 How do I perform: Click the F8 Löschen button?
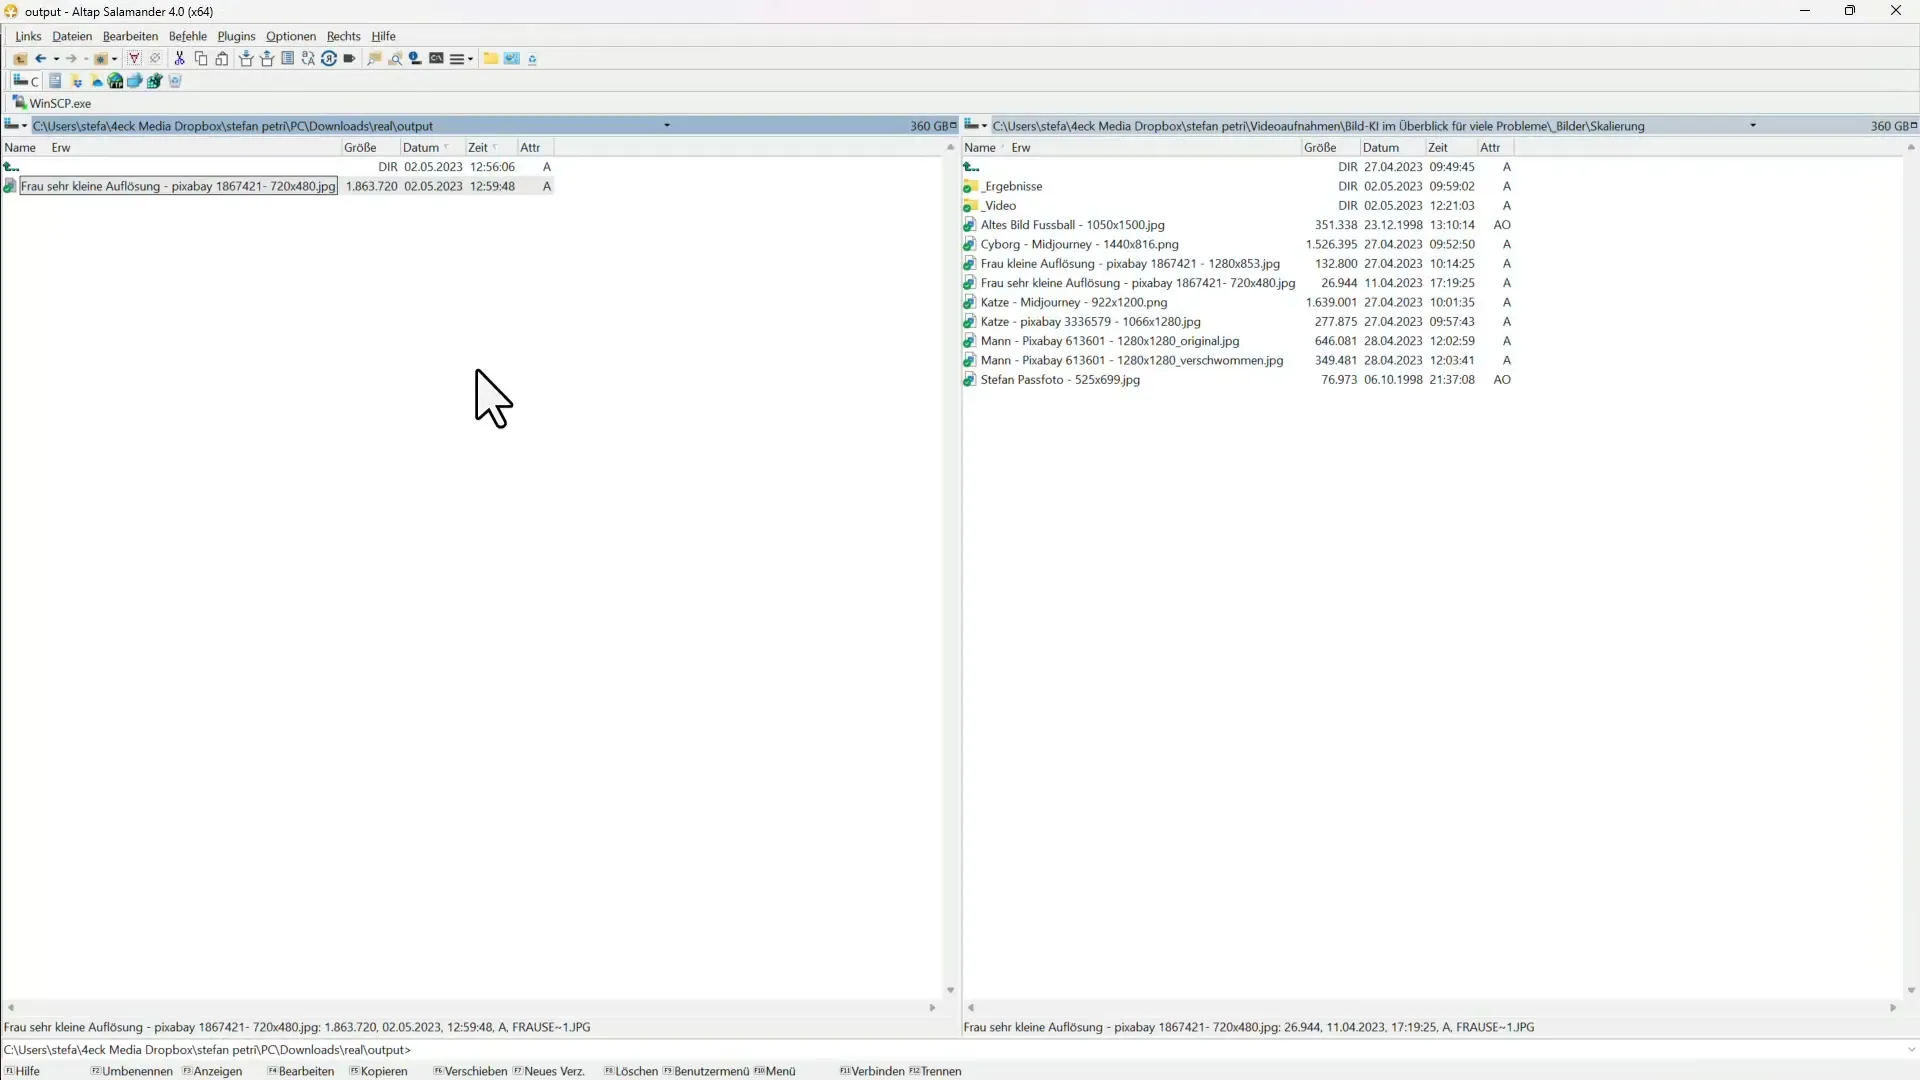pyautogui.click(x=631, y=1071)
